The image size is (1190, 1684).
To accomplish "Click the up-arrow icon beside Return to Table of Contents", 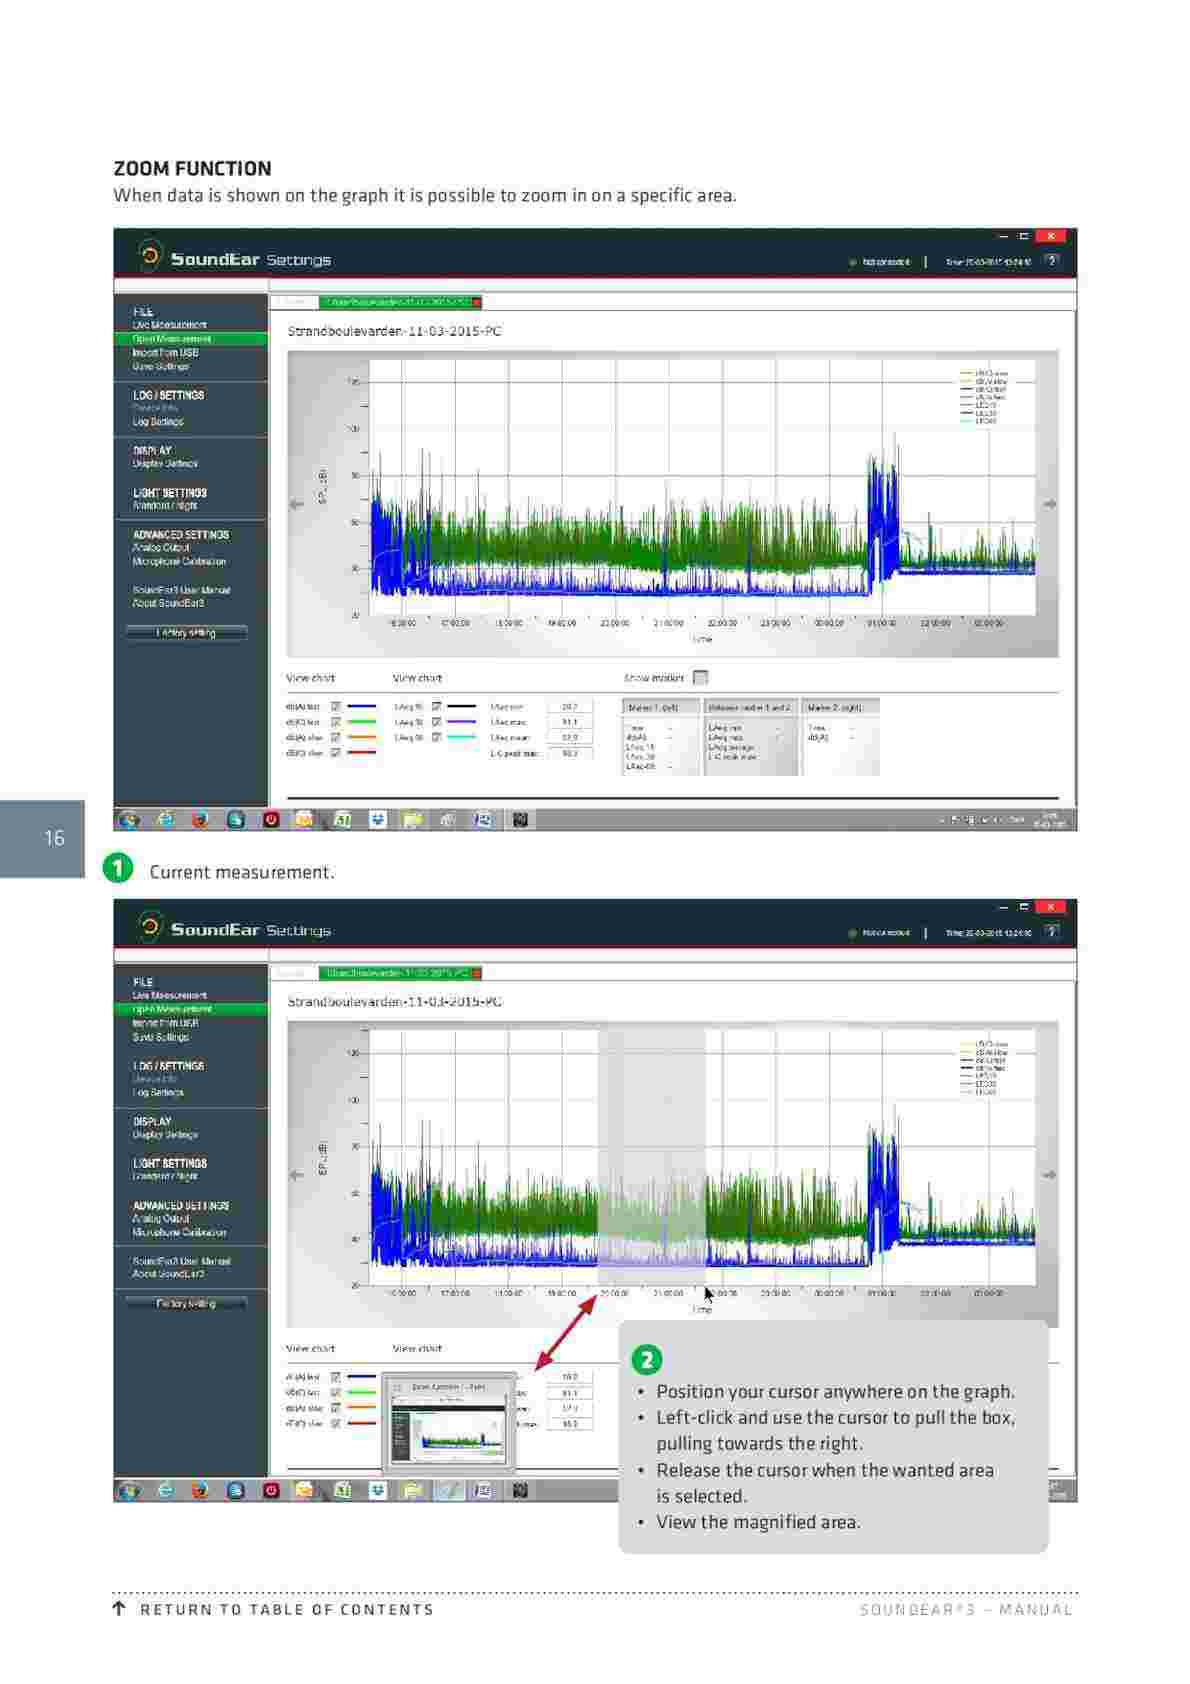I will click(119, 1609).
